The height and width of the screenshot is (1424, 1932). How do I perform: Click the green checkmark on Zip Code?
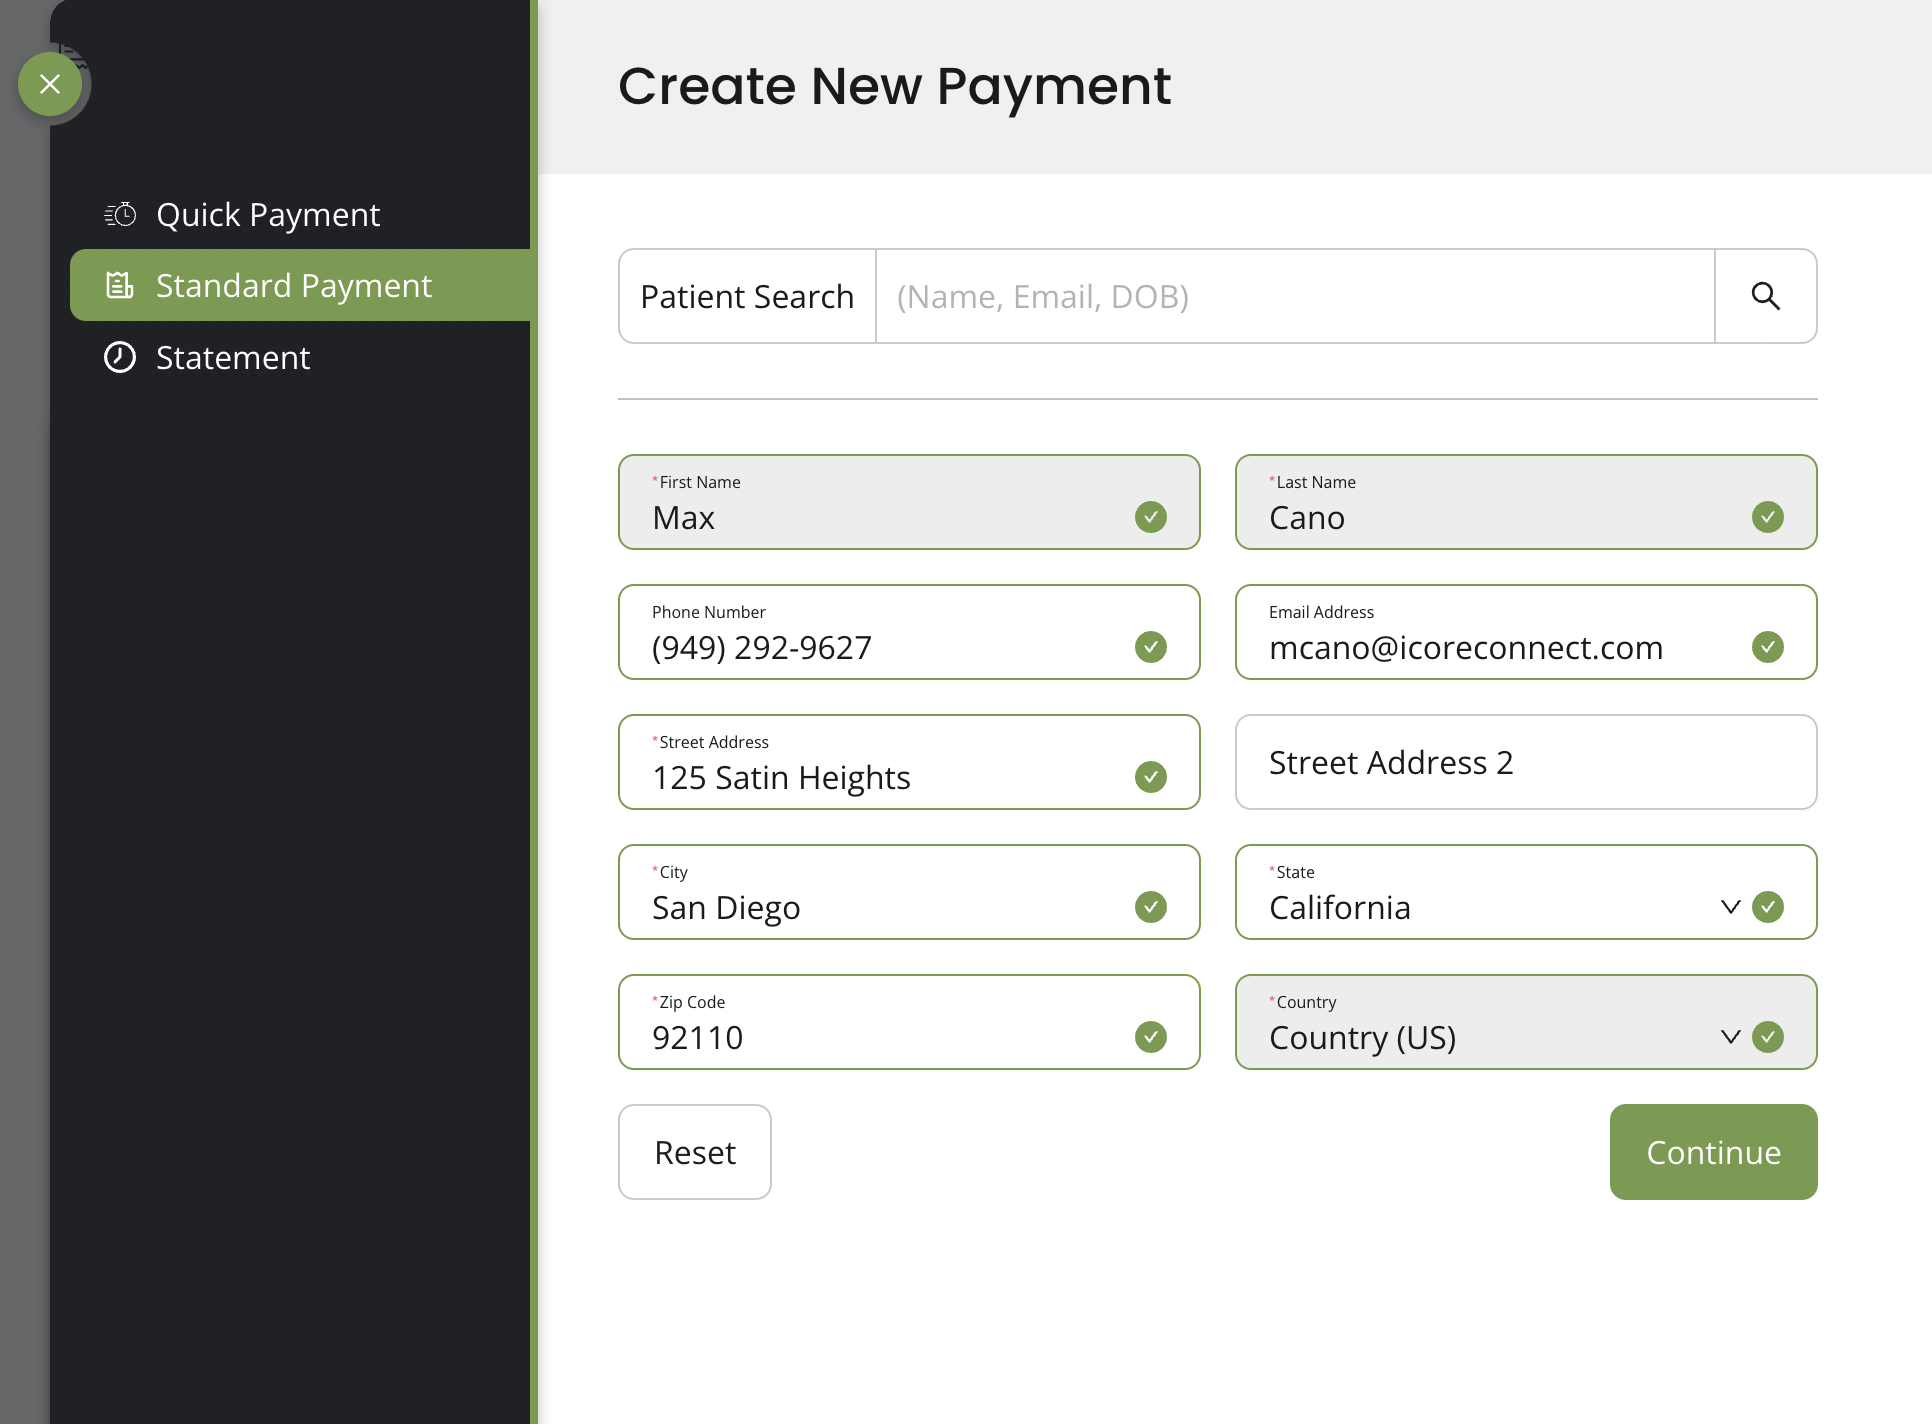pos(1151,1037)
